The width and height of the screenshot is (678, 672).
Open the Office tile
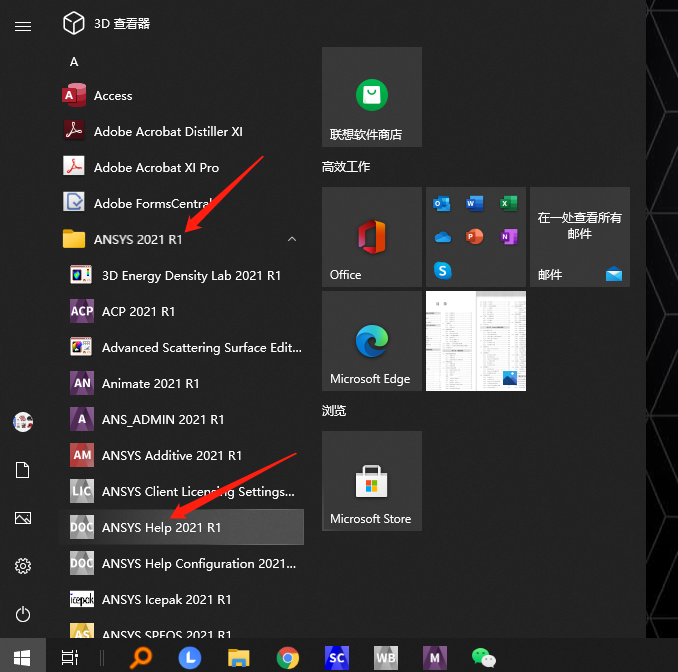[x=371, y=237]
